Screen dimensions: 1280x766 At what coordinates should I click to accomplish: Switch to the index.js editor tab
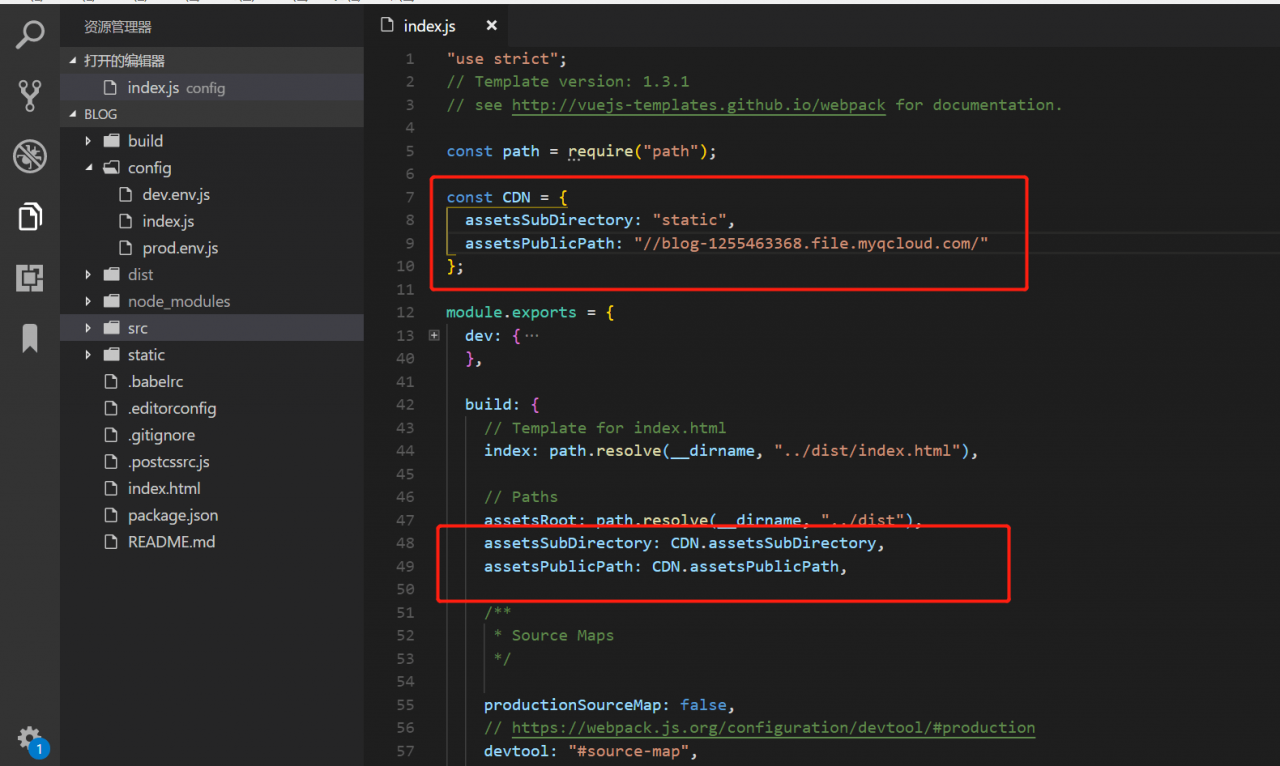[x=429, y=26]
